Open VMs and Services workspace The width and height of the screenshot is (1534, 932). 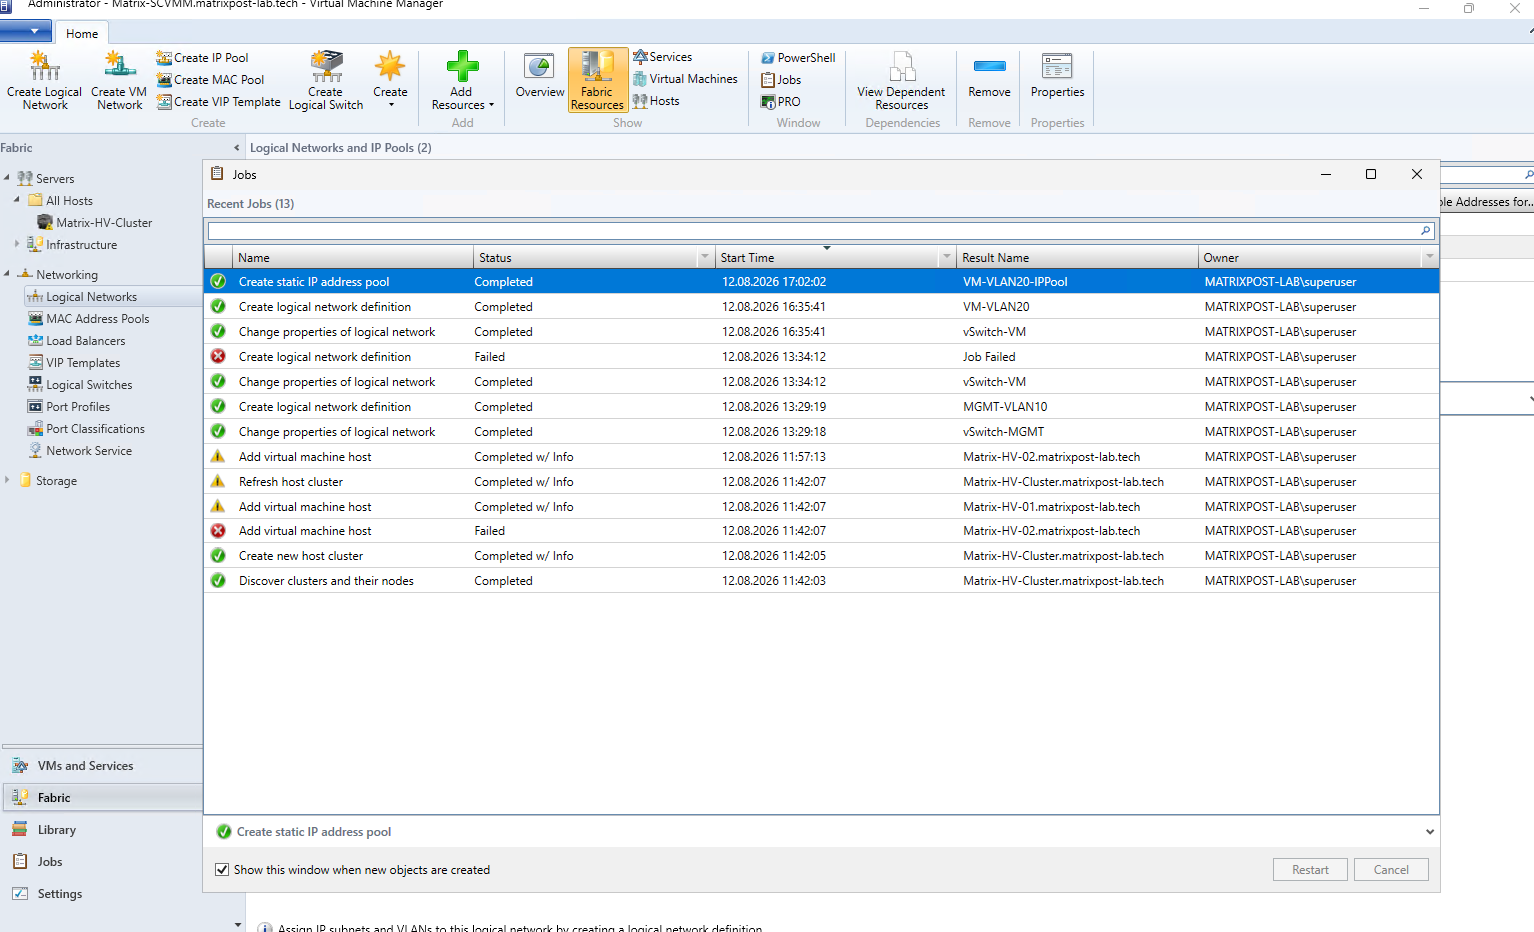101,766
